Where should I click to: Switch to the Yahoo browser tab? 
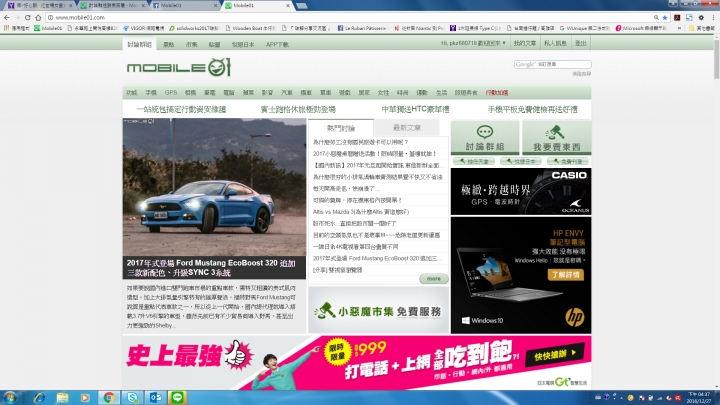coord(39,6)
